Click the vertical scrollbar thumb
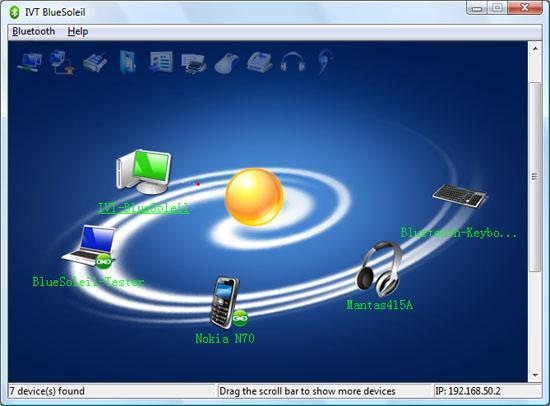Image resolution: width=550 pixels, height=406 pixels. click(535, 177)
